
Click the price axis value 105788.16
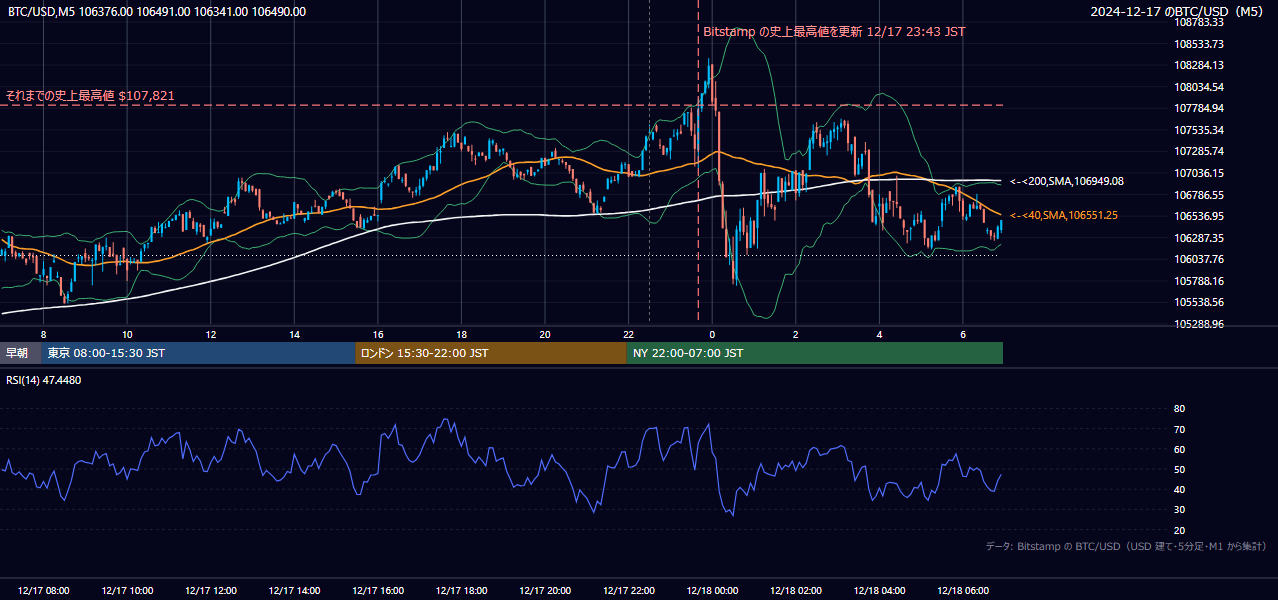click(x=1199, y=281)
